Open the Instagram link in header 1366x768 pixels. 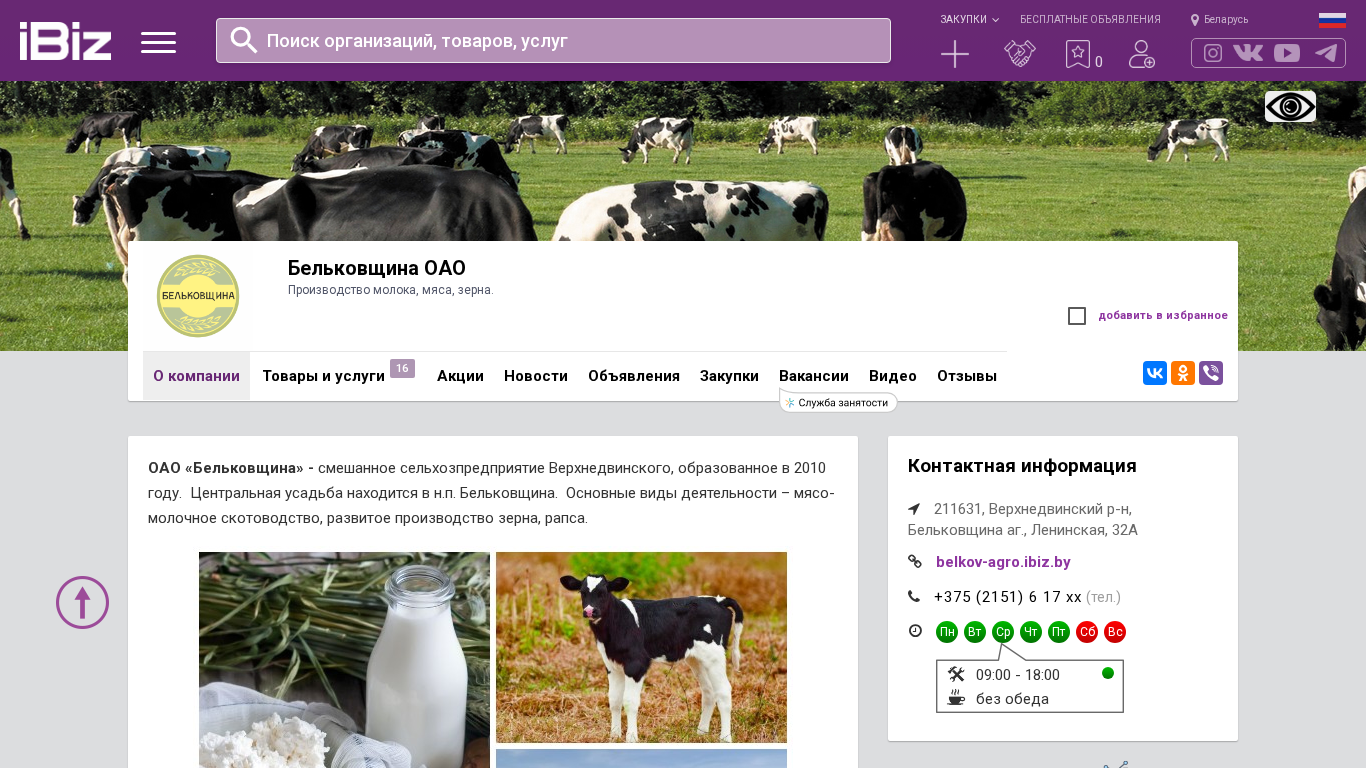tap(1213, 53)
